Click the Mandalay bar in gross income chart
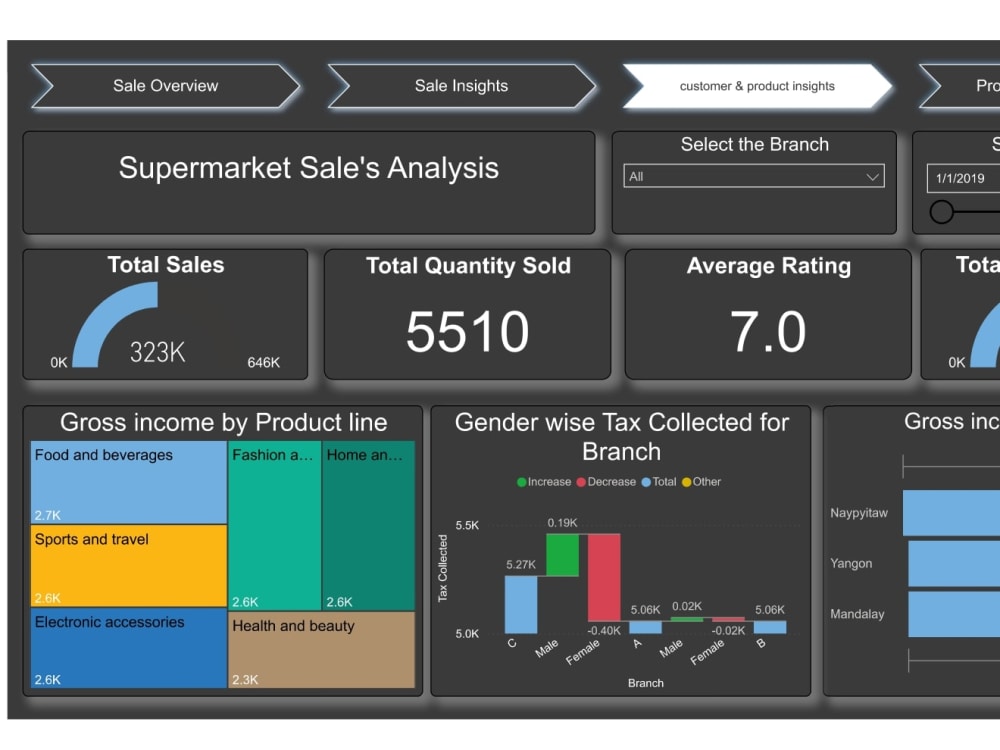The image size is (1000, 750). pos(954,614)
